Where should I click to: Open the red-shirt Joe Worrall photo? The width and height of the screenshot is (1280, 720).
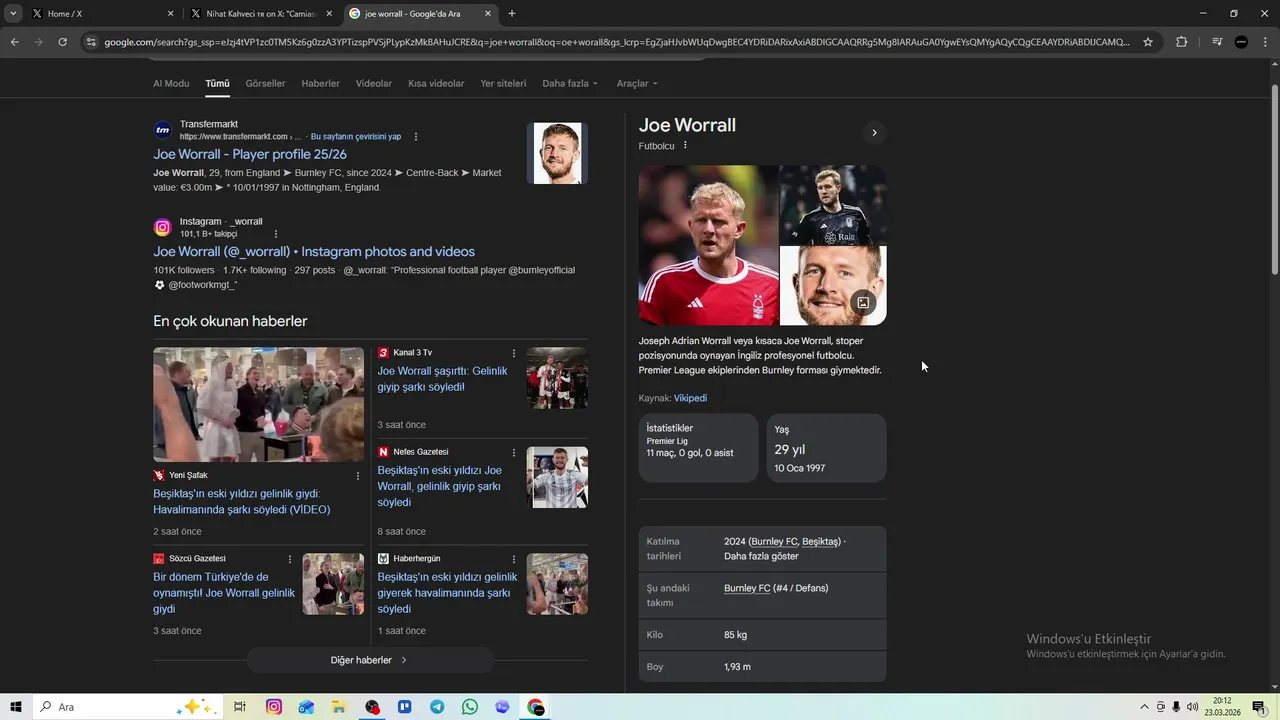(708, 245)
